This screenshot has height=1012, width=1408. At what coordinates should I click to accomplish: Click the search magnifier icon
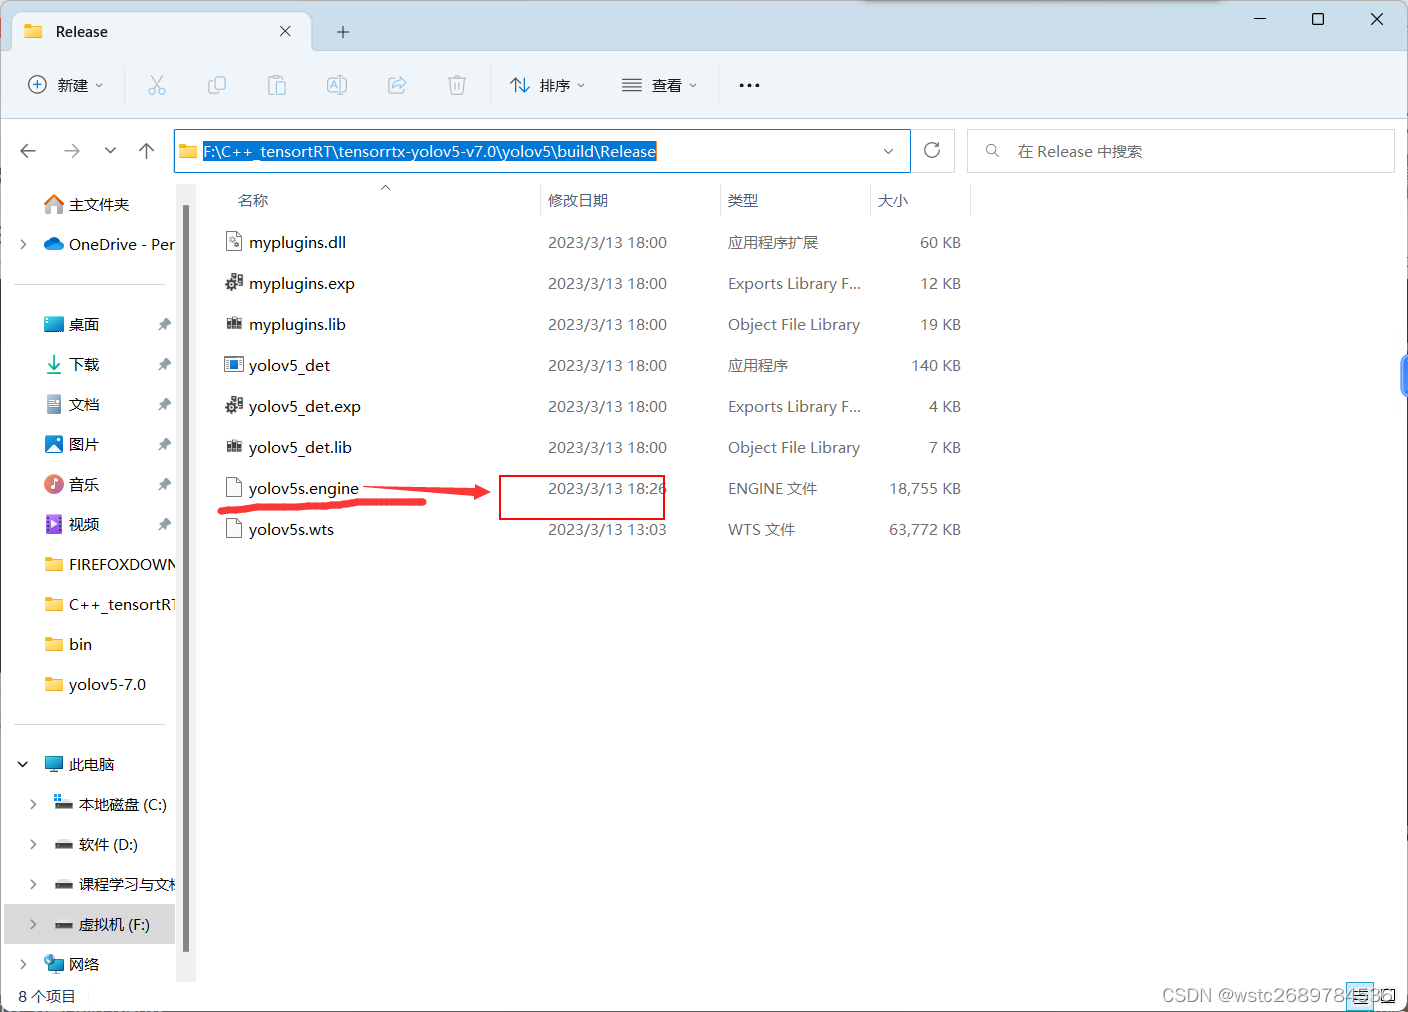tap(992, 151)
